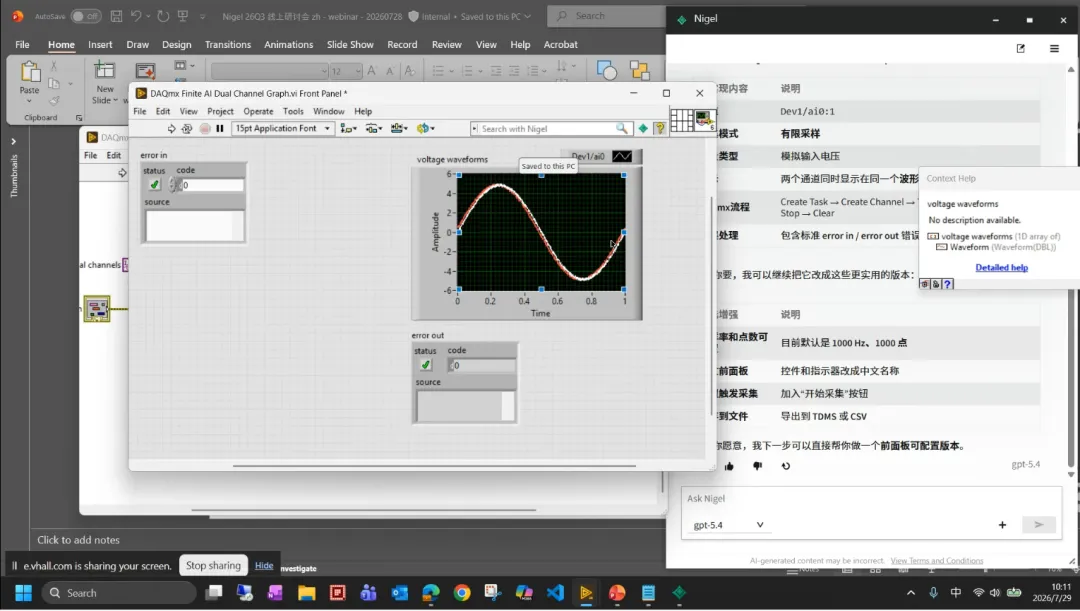Screen dimensions: 1080x611
Task: Click the Paste clipboard icon in PowerPoint
Action: (x=30, y=71)
